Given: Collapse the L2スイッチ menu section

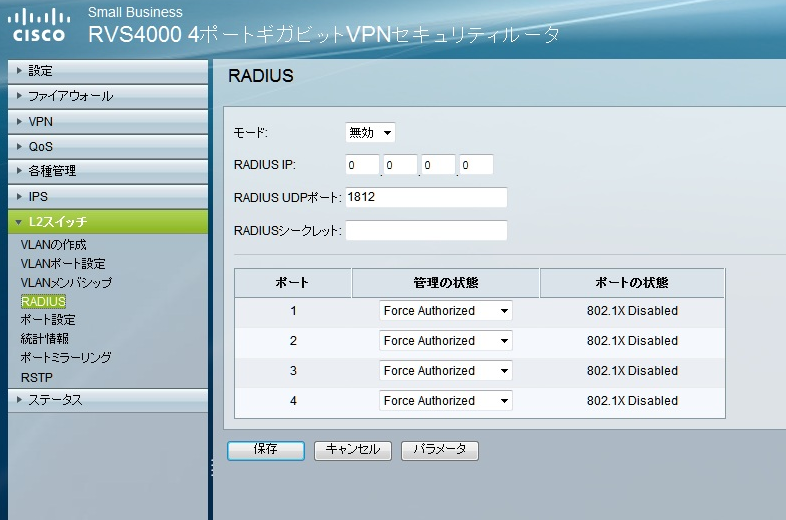Looking at the screenshot, I should pyautogui.click(x=108, y=222).
